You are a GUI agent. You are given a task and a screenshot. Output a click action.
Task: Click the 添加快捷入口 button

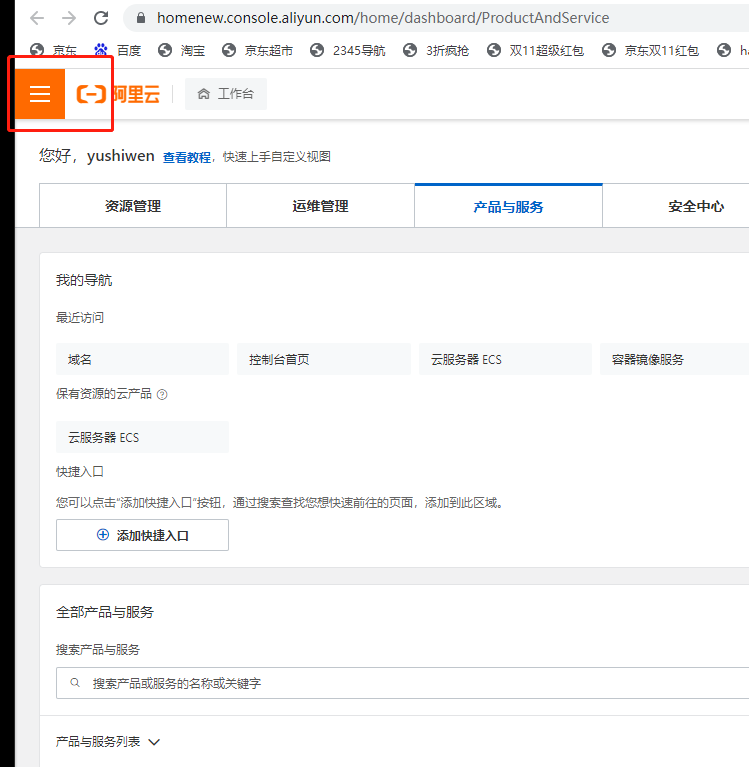click(x=142, y=535)
